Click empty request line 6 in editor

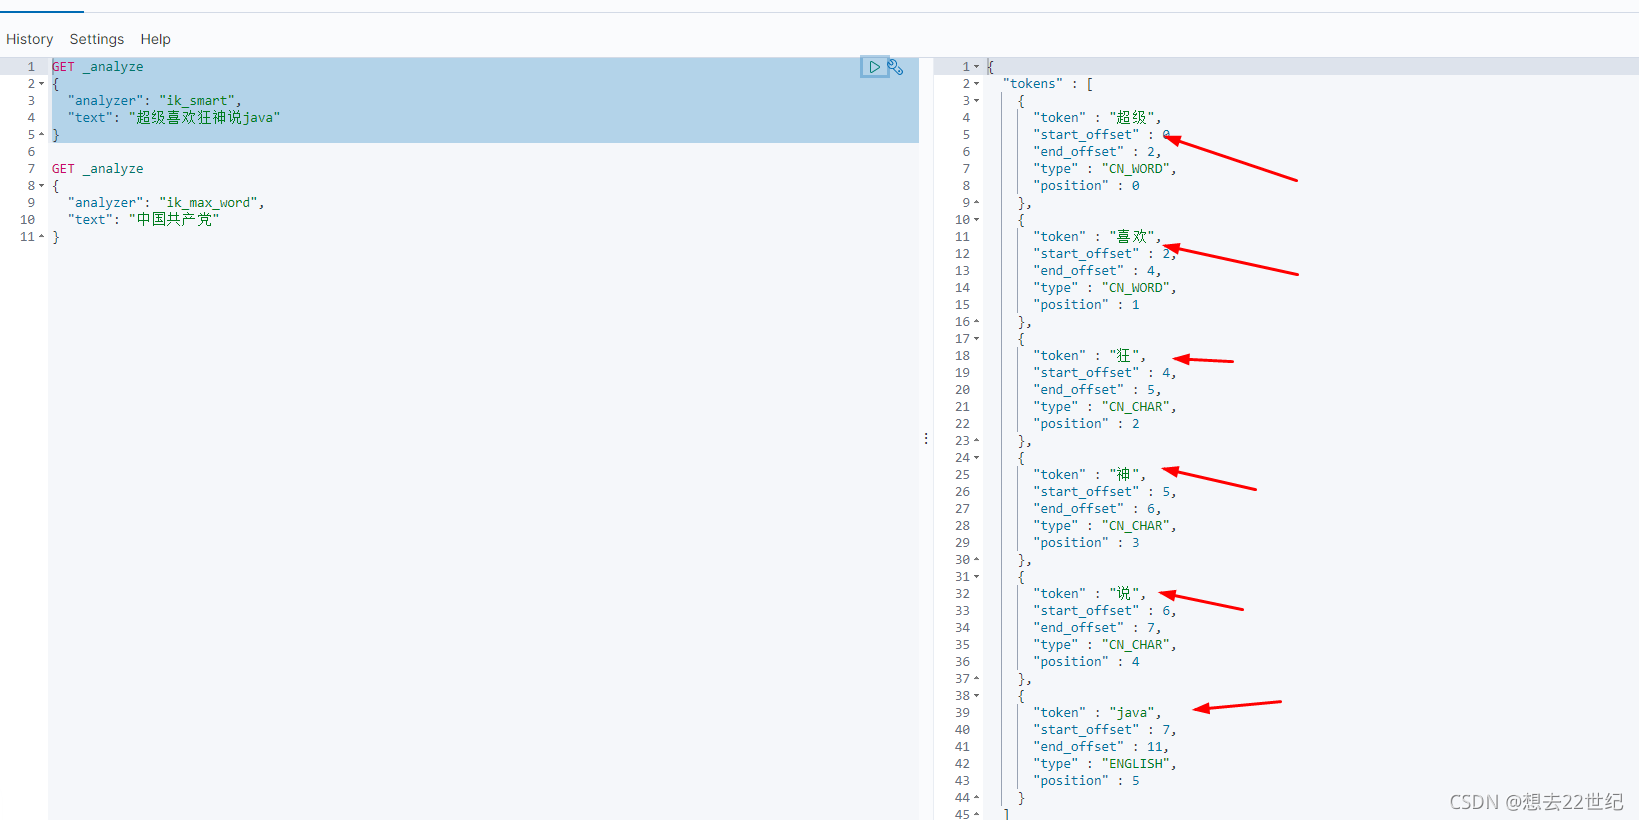click(484, 152)
